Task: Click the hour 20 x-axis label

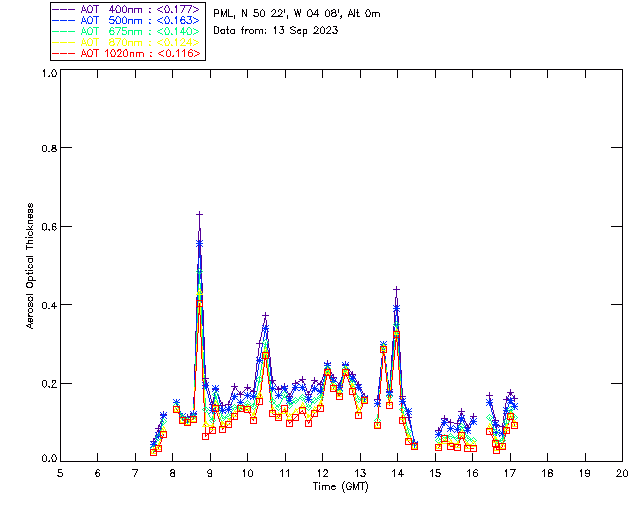Action: coord(622,473)
